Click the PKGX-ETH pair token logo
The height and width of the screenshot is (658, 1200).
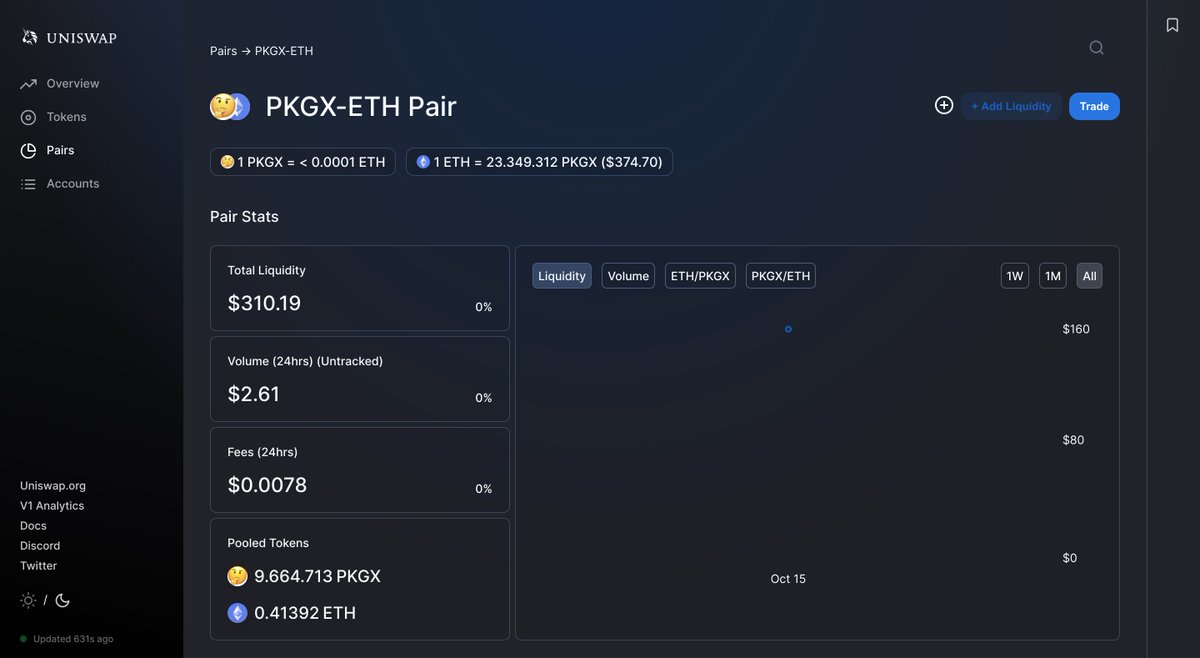tap(230, 106)
